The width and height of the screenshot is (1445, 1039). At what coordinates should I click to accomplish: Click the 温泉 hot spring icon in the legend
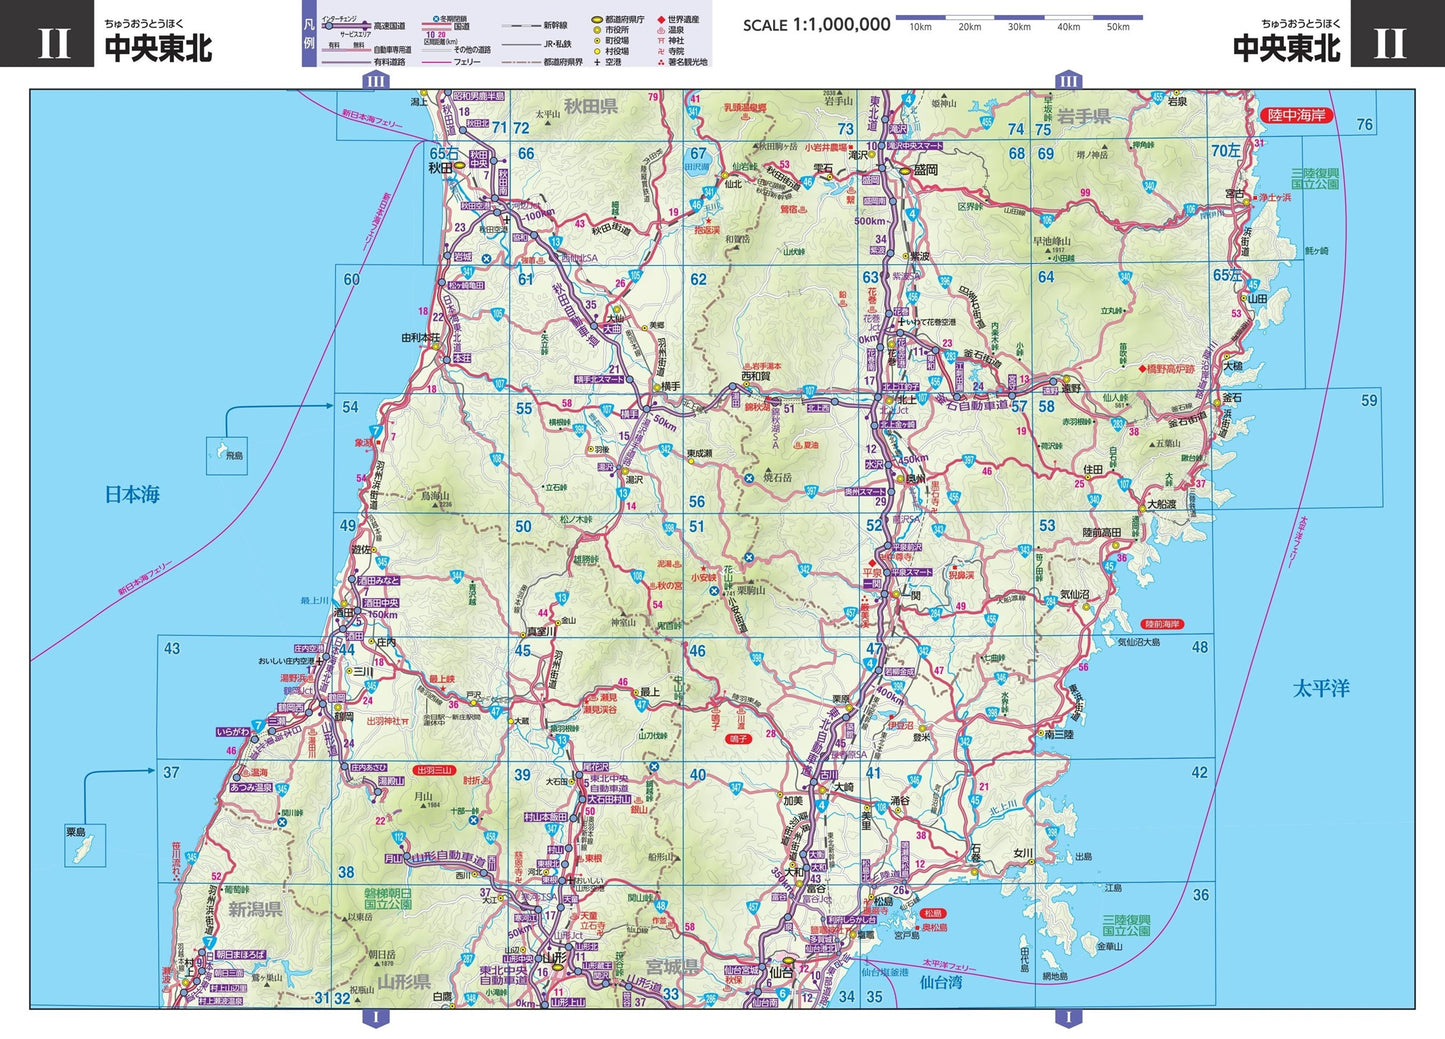pos(660,30)
